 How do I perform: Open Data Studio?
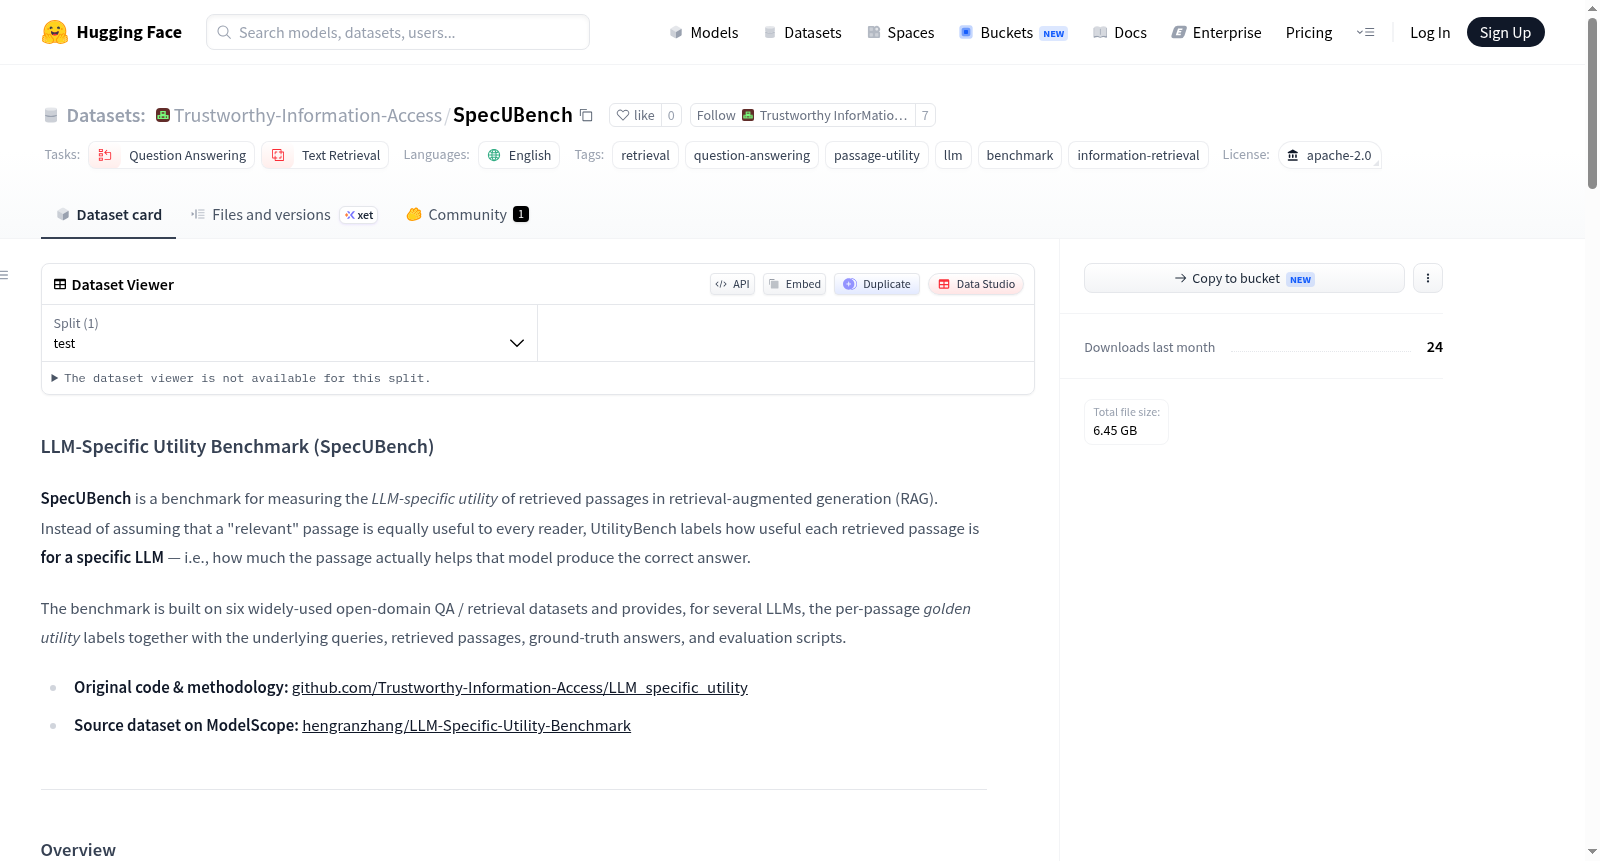976,284
